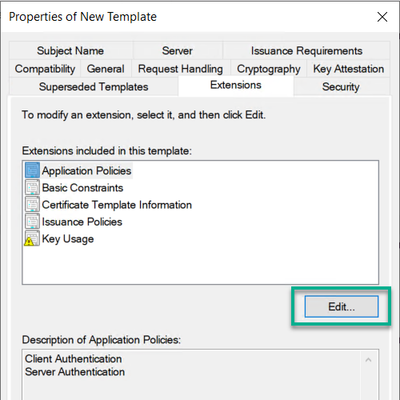Open the Request Handling tab
400x400 pixels.
(x=181, y=69)
